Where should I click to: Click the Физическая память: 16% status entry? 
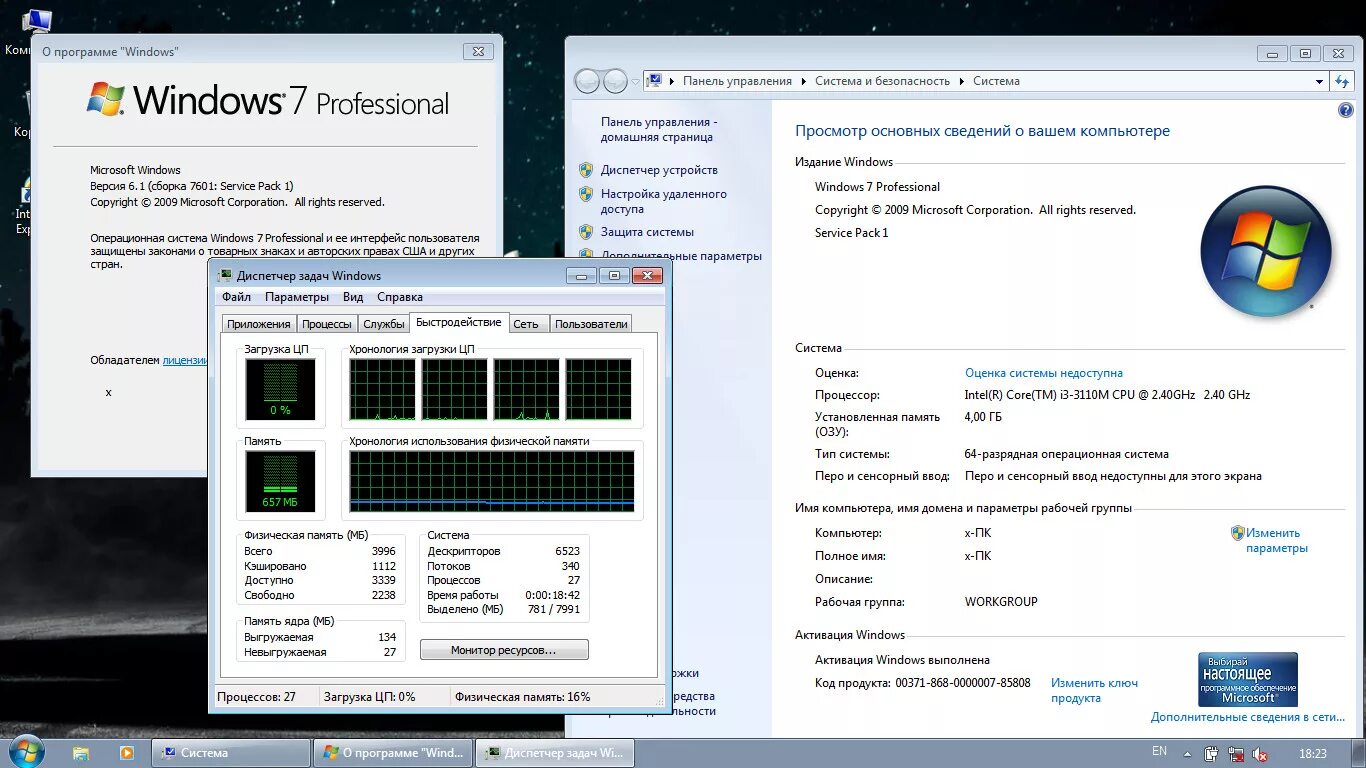pyautogui.click(x=522, y=697)
